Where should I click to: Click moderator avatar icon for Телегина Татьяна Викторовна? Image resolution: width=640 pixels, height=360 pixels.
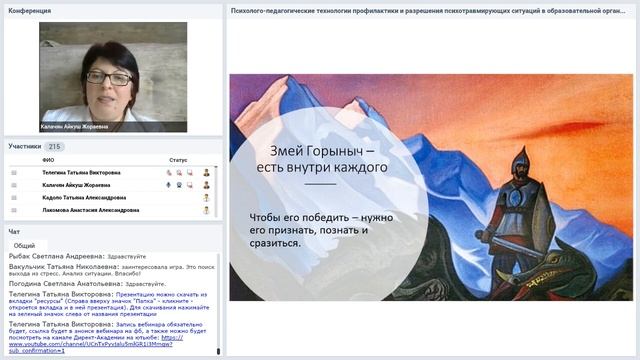[207, 173]
